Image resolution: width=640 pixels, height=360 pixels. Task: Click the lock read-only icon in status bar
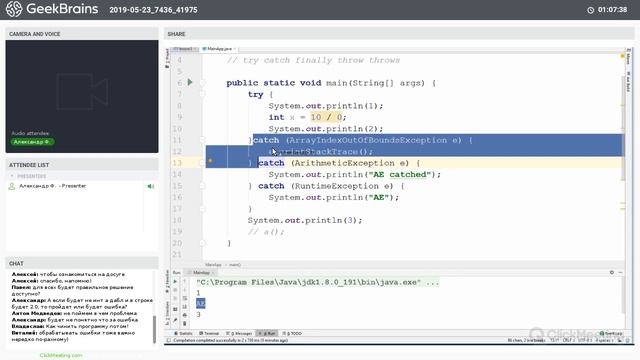pos(620,340)
